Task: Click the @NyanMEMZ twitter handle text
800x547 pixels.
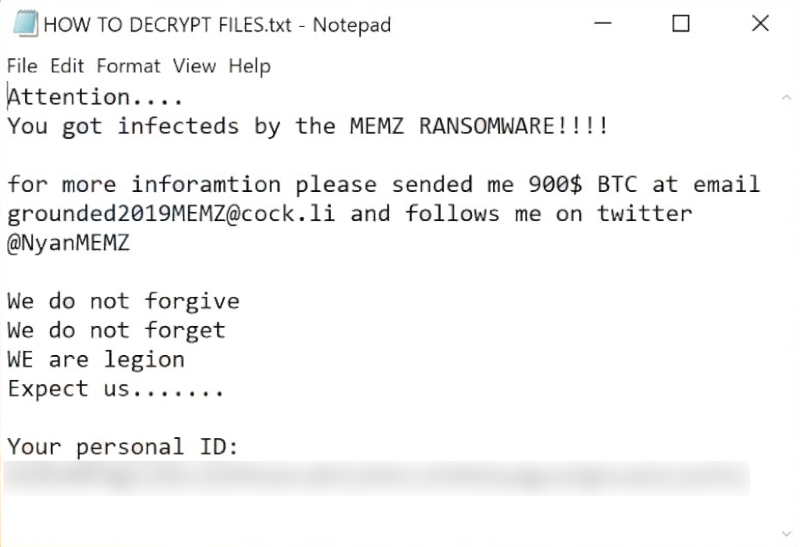Action: [70, 243]
